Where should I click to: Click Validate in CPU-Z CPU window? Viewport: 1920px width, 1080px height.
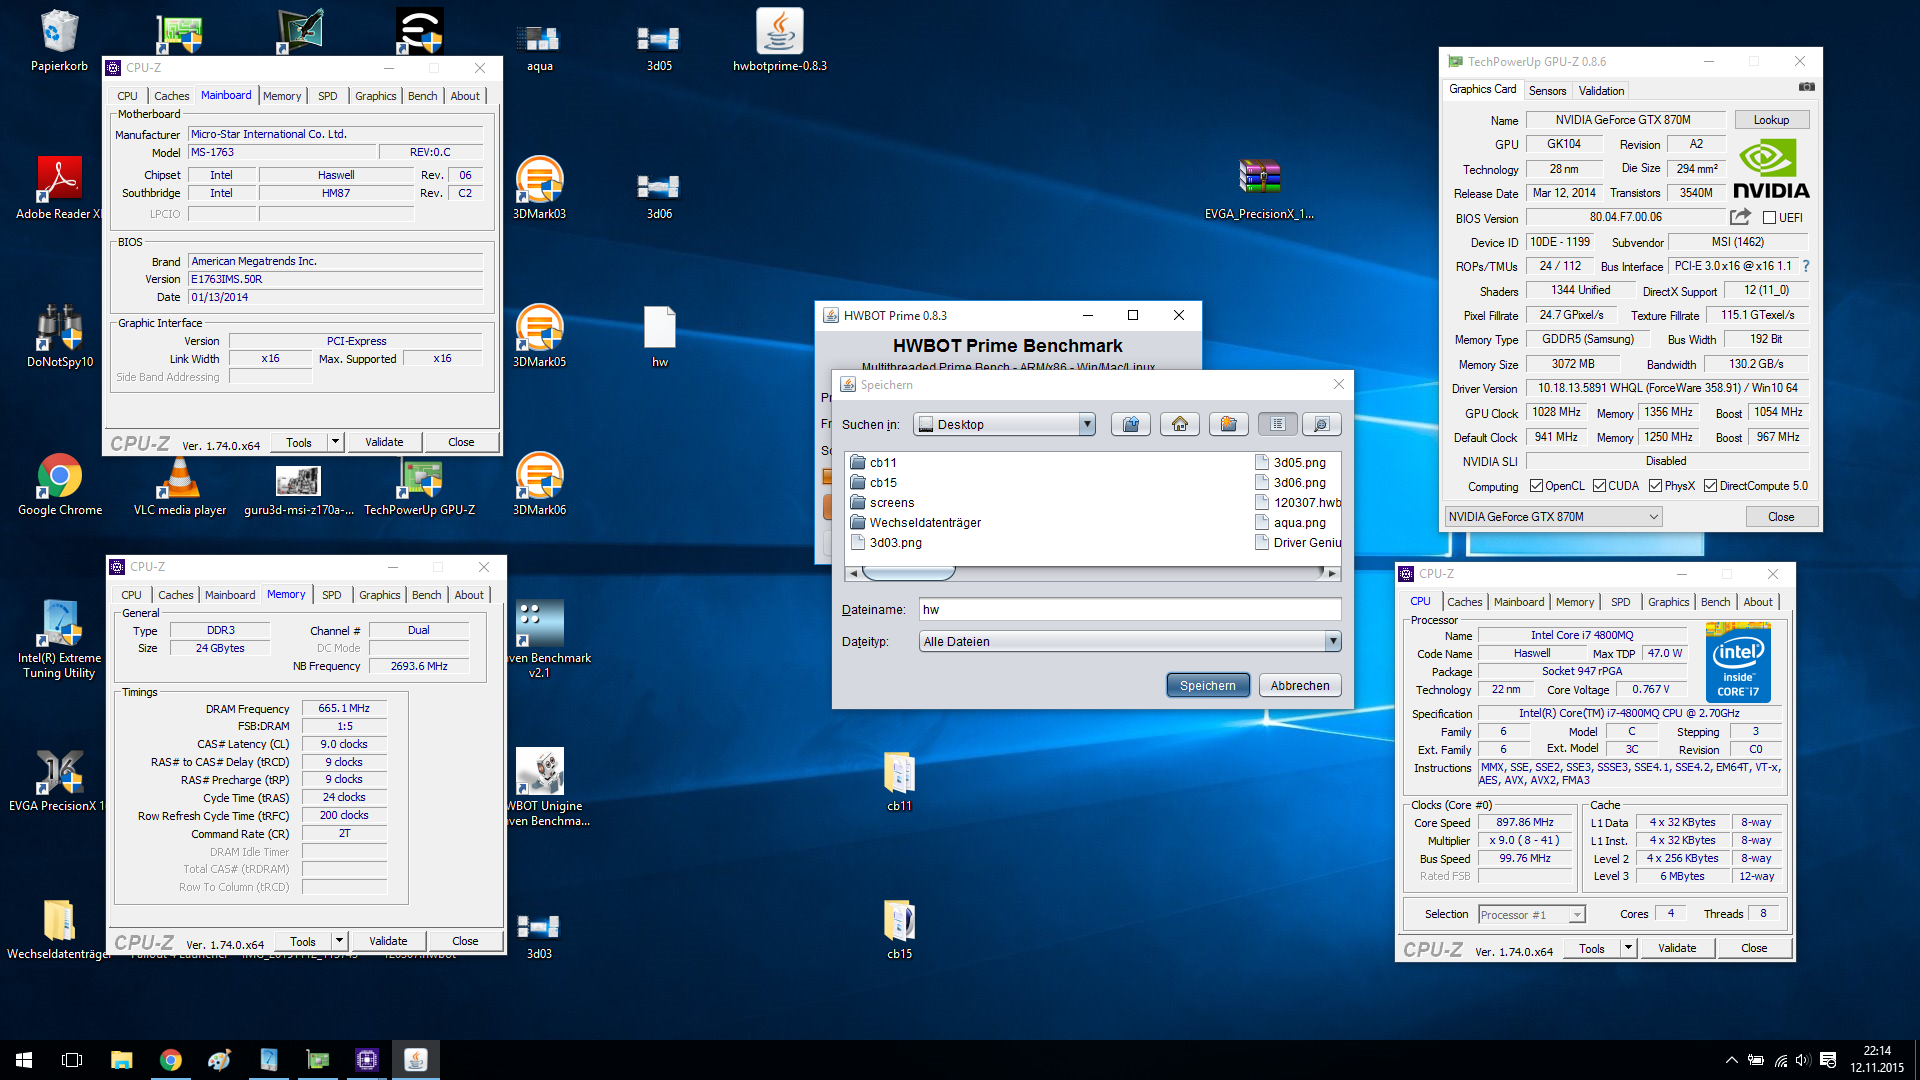tap(1677, 948)
